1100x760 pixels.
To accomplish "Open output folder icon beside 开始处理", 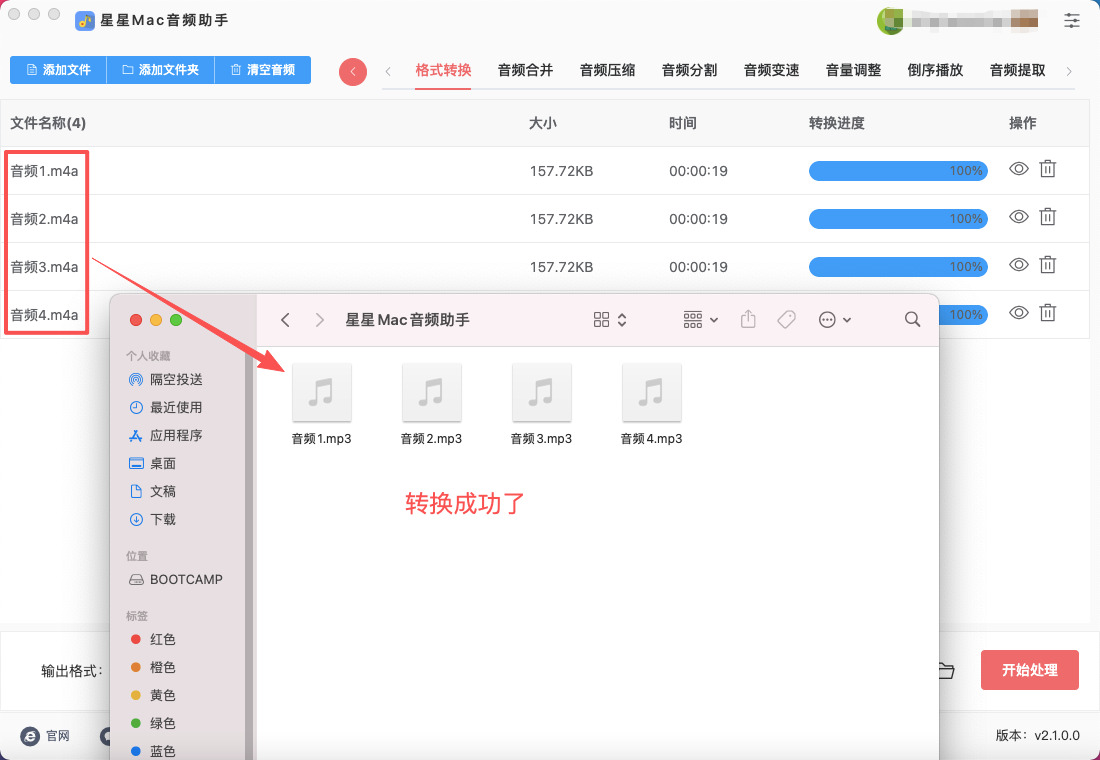I will point(947,671).
